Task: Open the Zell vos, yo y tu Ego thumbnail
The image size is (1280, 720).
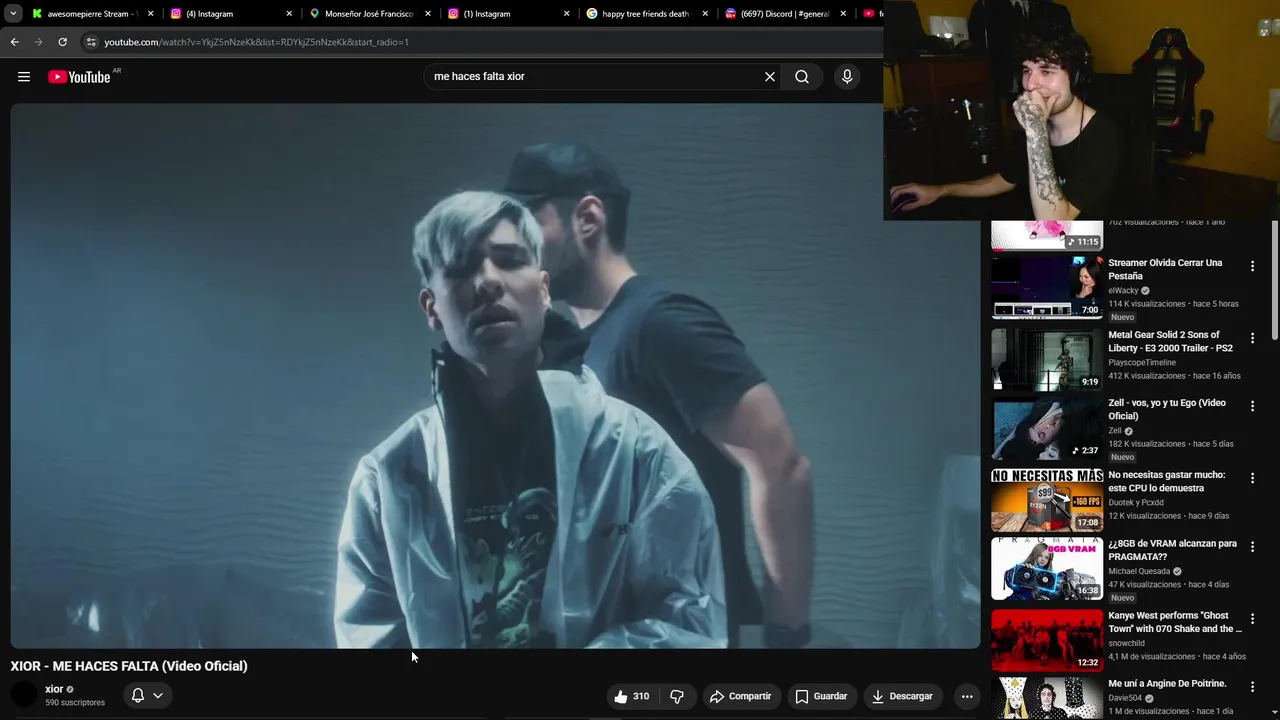Action: pos(1047,428)
